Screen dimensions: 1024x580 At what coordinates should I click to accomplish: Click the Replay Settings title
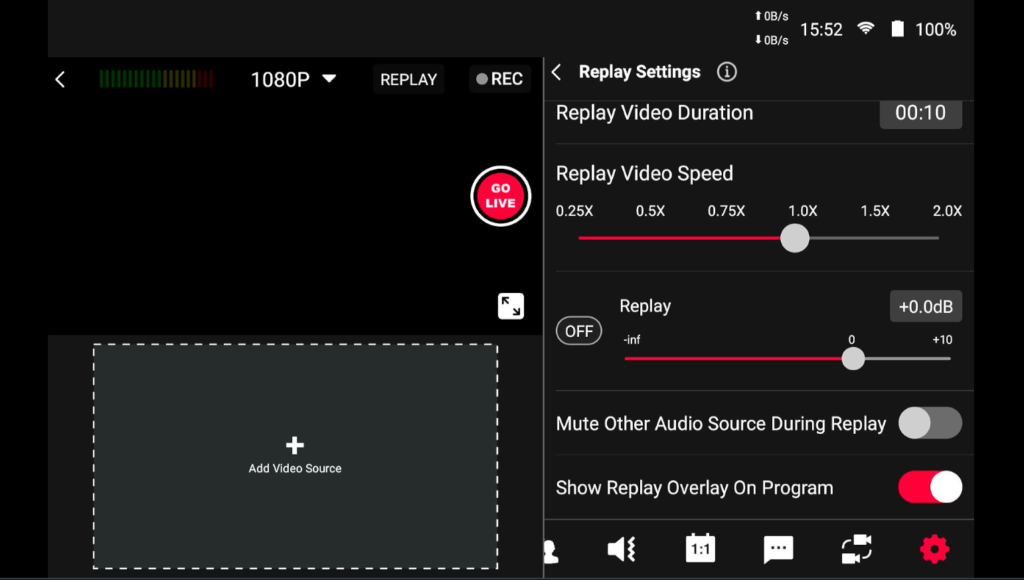[639, 72]
